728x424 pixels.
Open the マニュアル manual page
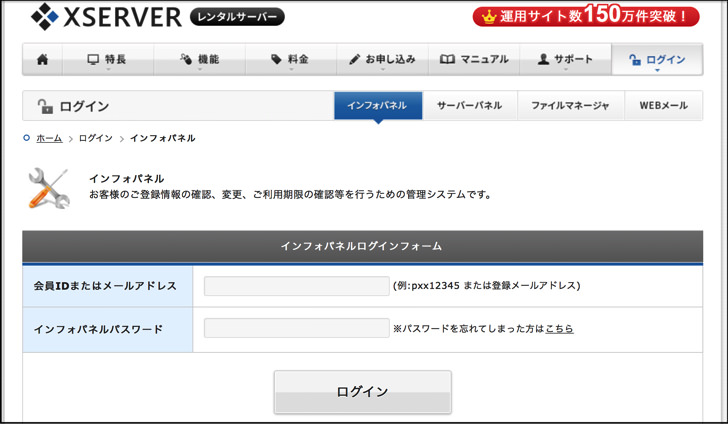(x=474, y=59)
